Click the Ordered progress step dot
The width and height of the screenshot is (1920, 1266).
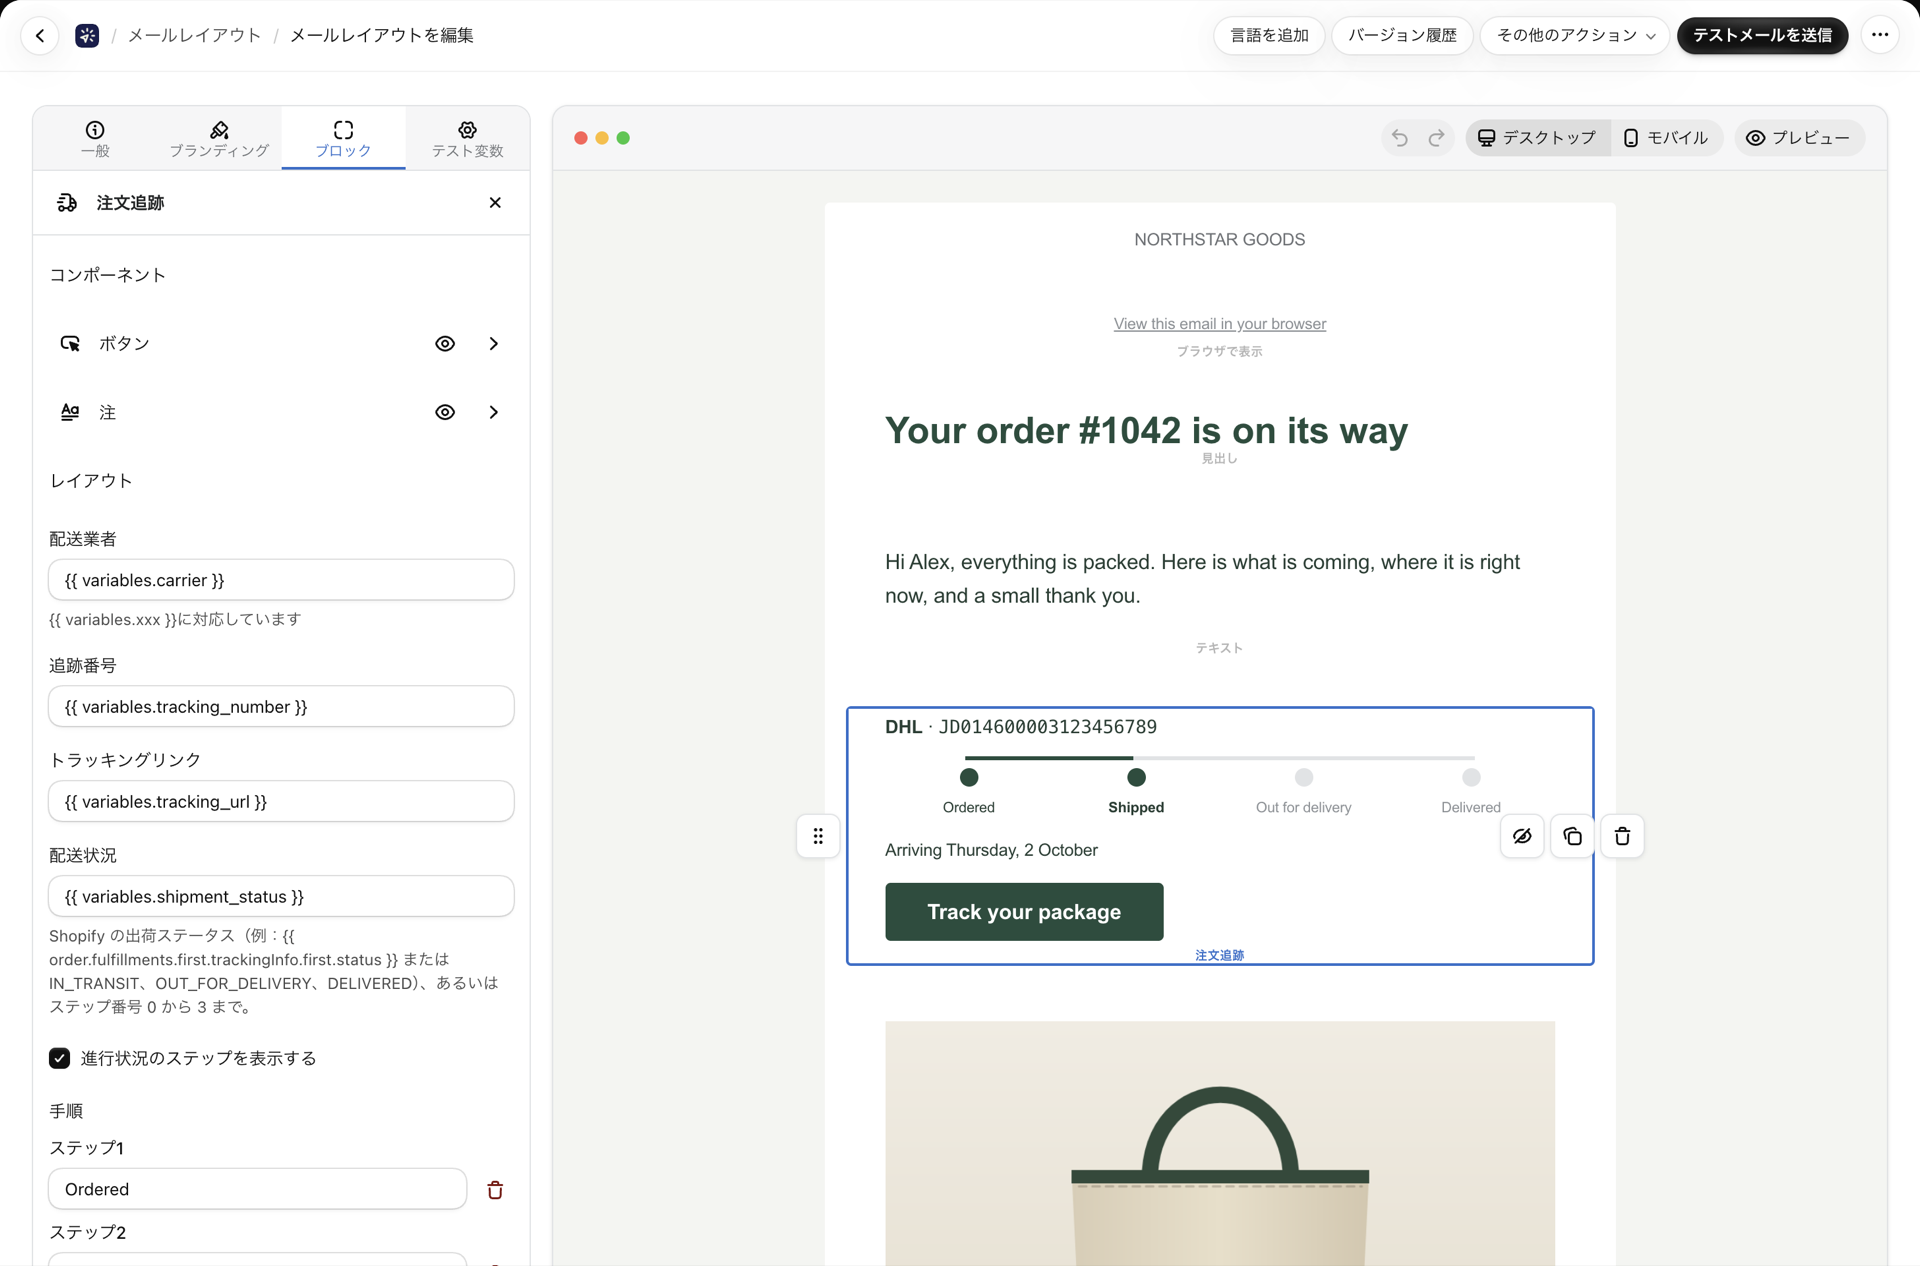pos(969,777)
